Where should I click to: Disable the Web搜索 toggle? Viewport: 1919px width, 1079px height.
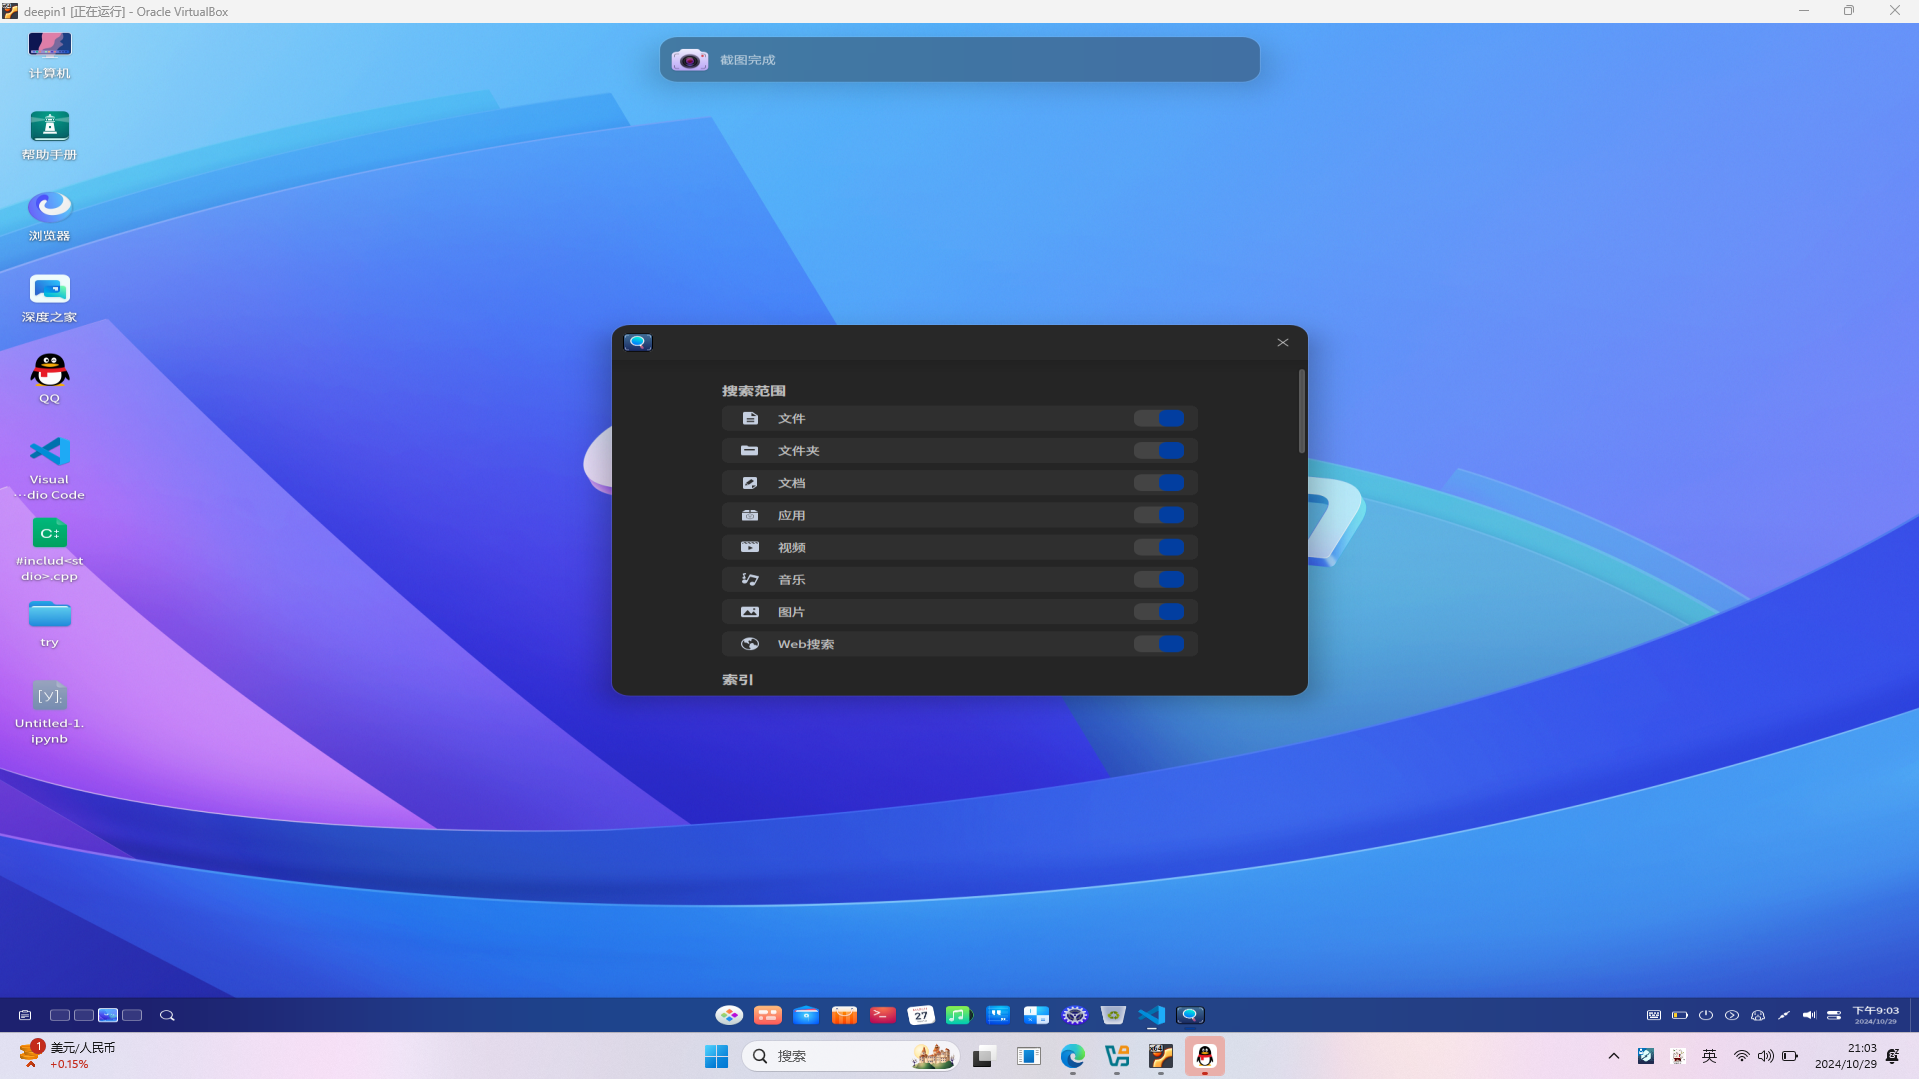coord(1159,644)
